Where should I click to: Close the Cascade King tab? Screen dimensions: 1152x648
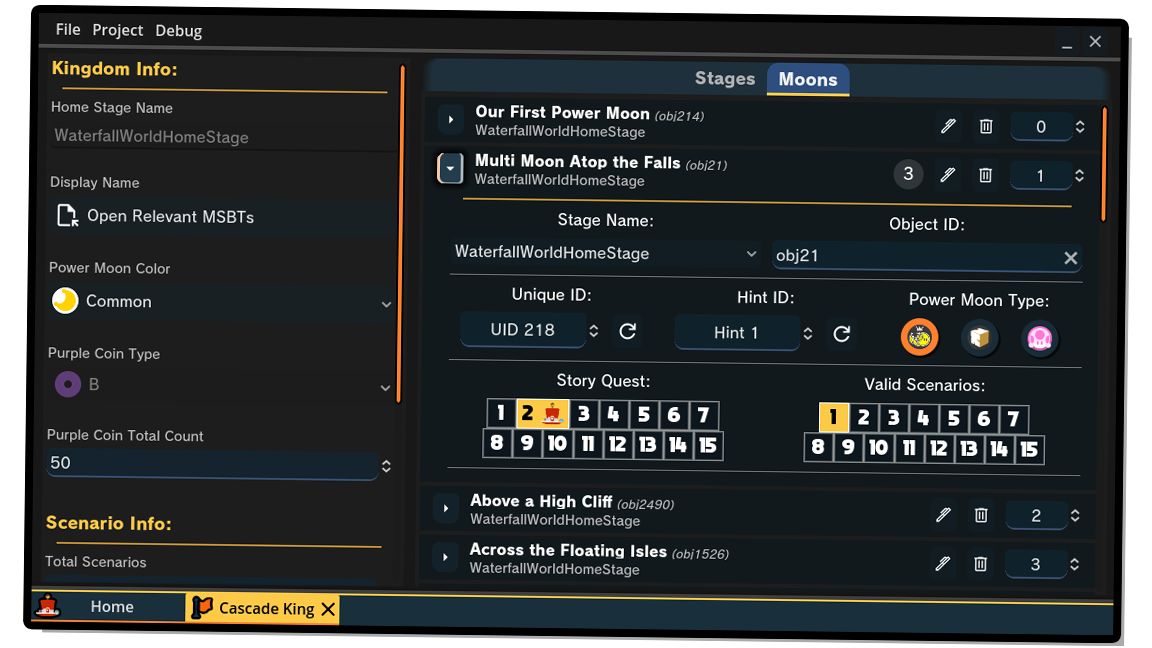pyautogui.click(x=328, y=609)
